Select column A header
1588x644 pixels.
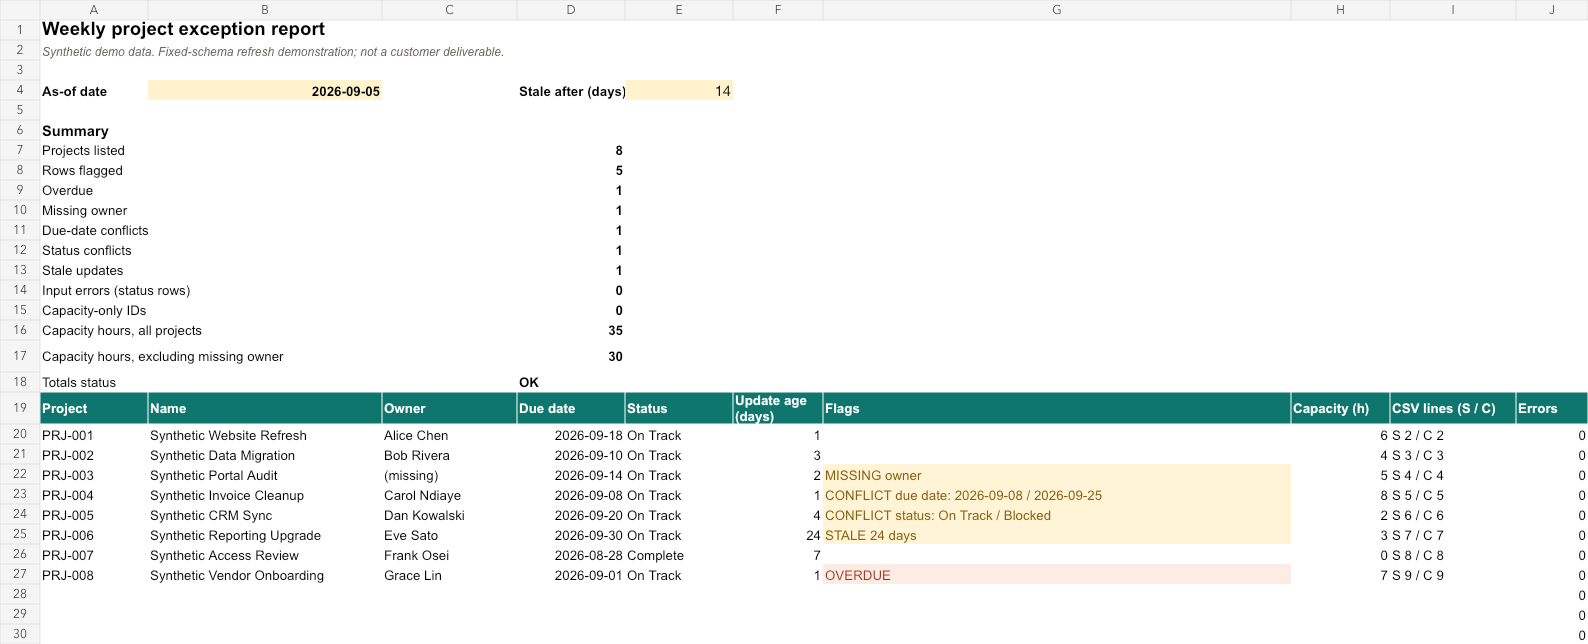[x=93, y=10]
